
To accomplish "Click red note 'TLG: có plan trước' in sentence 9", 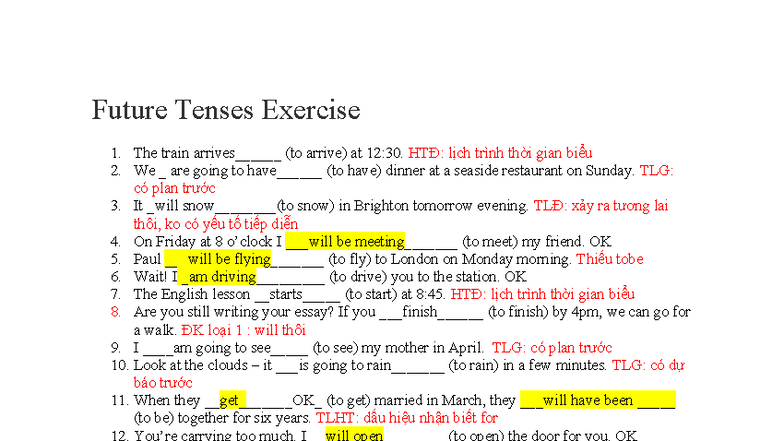I will (x=552, y=348).
